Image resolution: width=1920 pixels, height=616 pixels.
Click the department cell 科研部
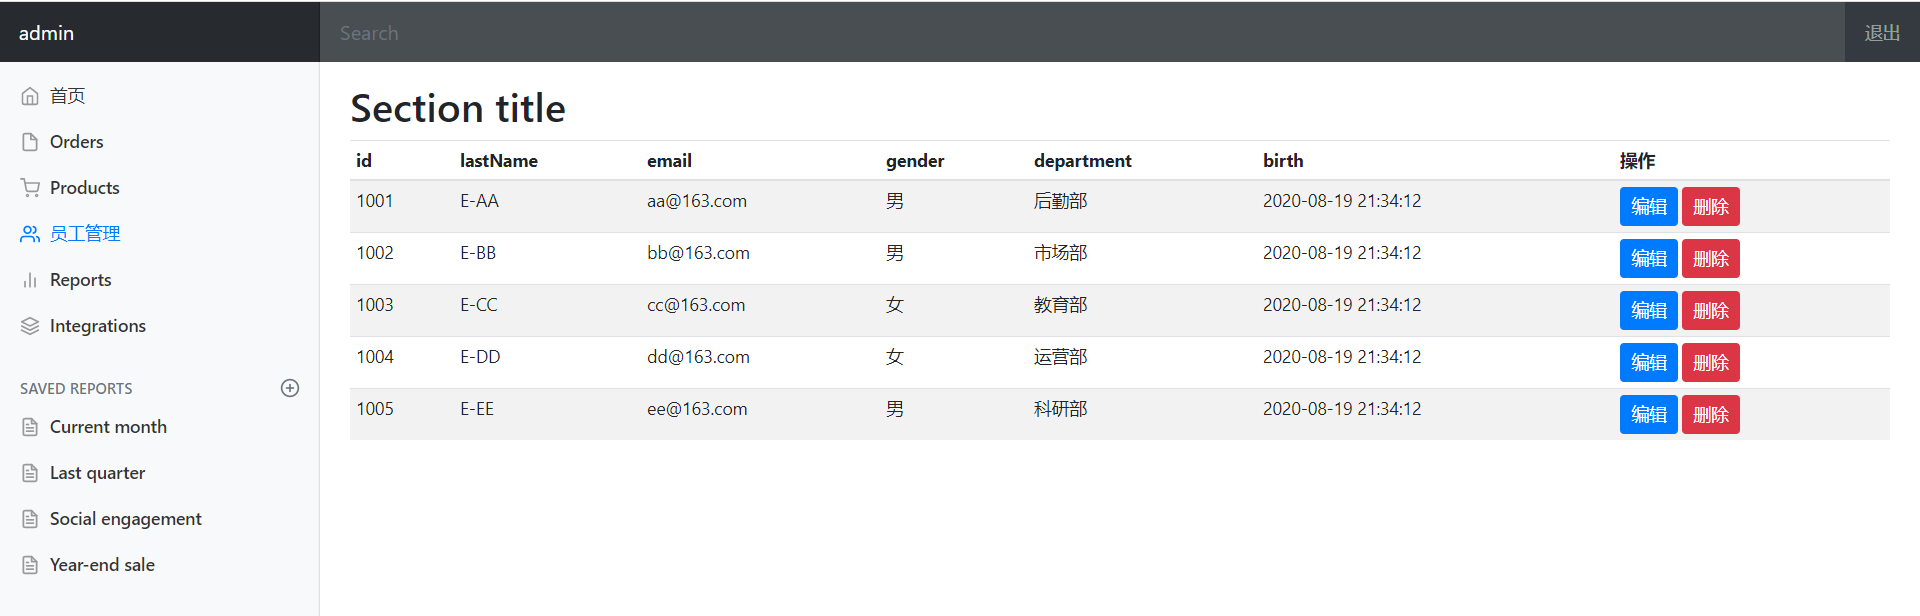[x=1060, y=409]
